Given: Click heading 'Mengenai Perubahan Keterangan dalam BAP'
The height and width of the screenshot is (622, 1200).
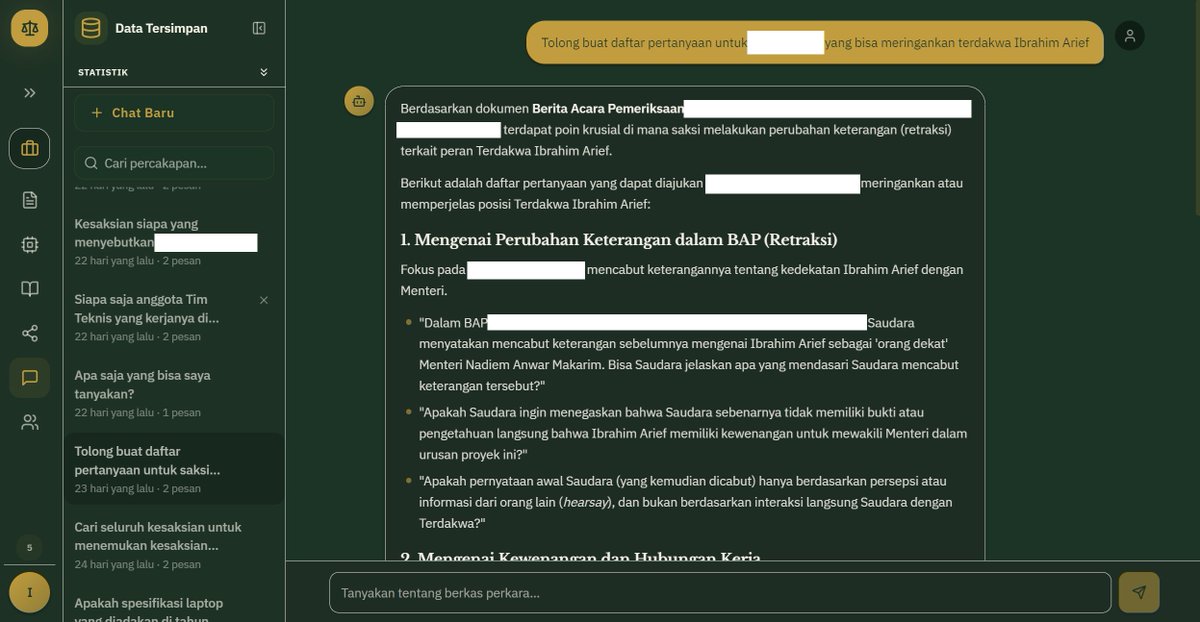Looking at the screenshot, I should coord(619,240).
